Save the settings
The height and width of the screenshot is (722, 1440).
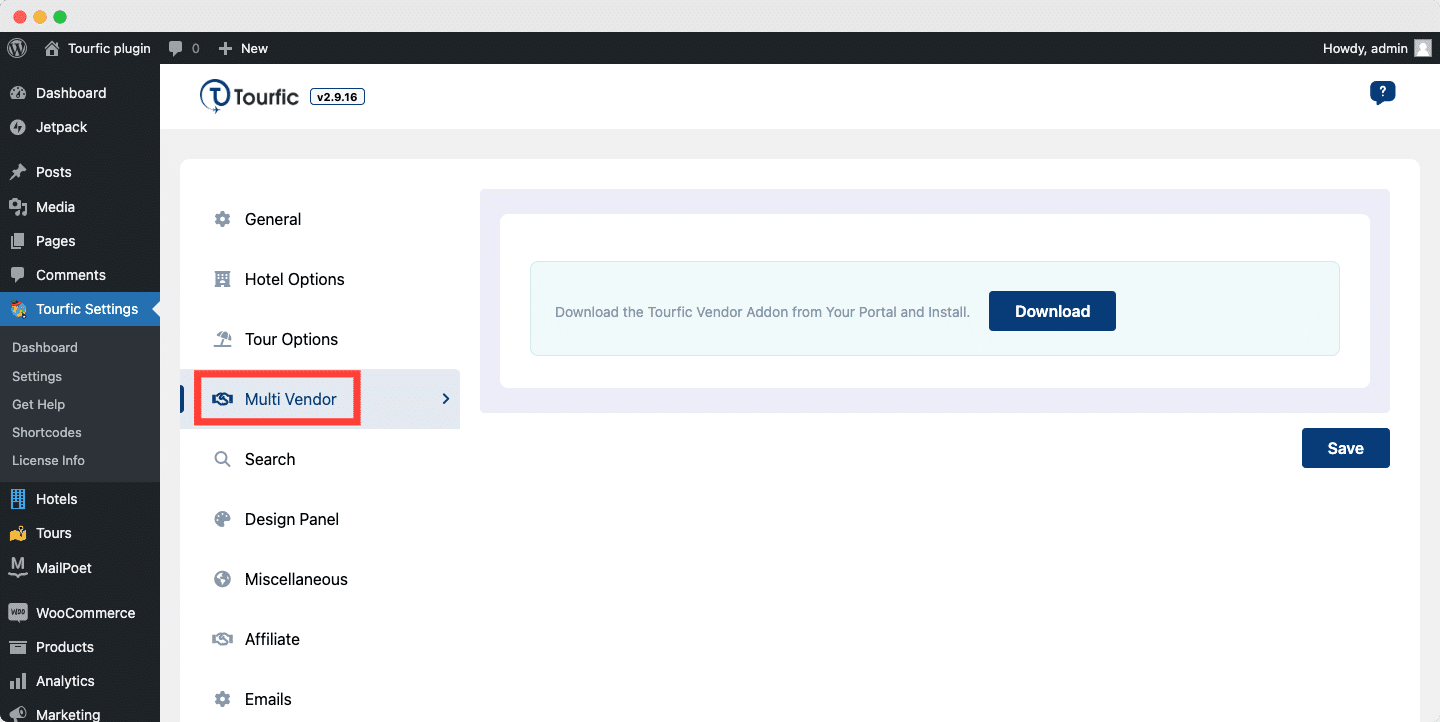tap(1345, 448)
